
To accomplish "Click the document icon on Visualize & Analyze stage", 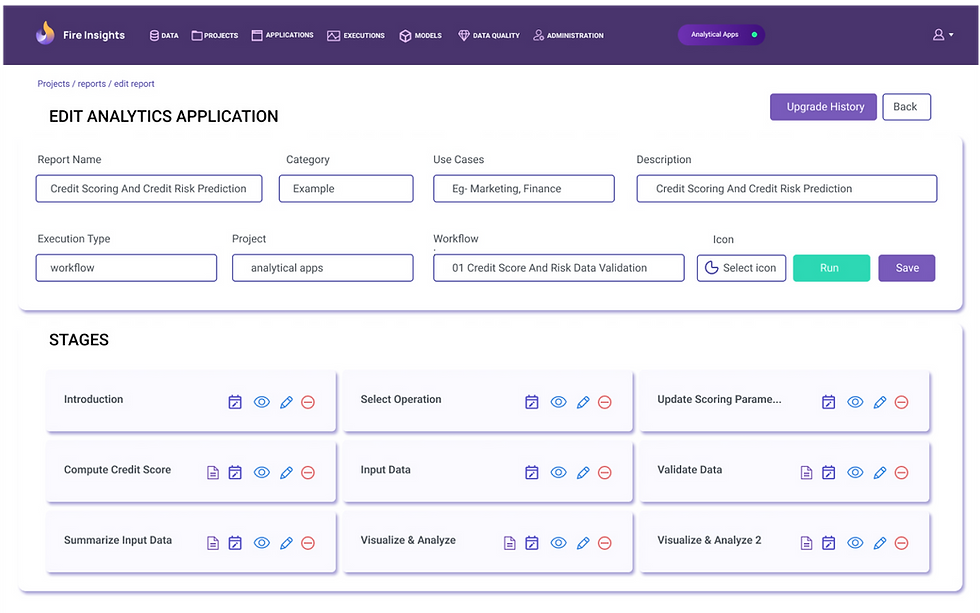I will click(509, 543).
